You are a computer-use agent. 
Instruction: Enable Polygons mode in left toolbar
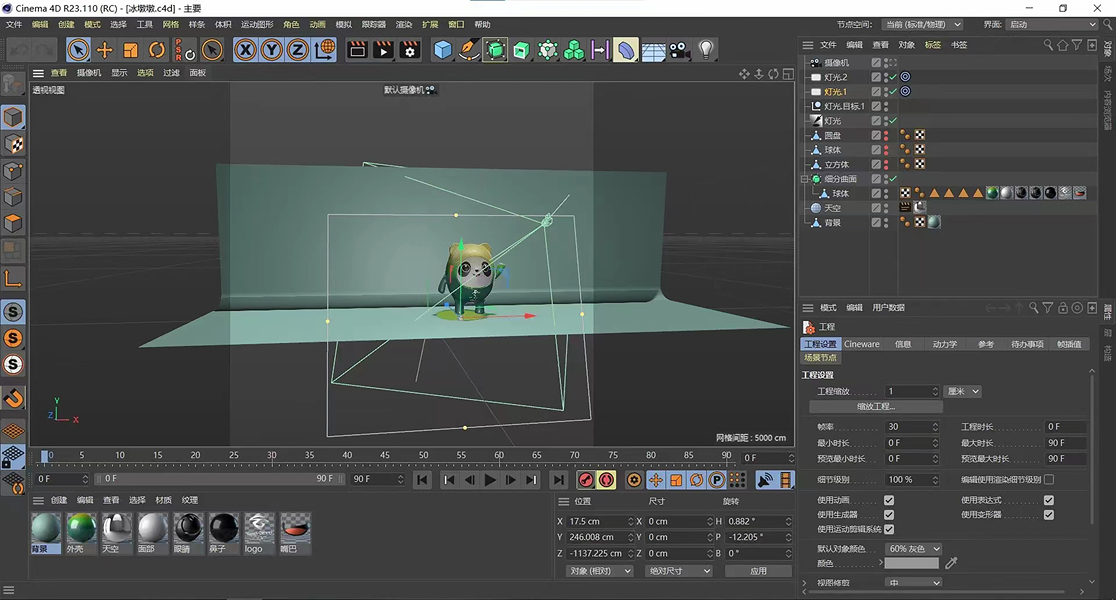click(14, 223)
